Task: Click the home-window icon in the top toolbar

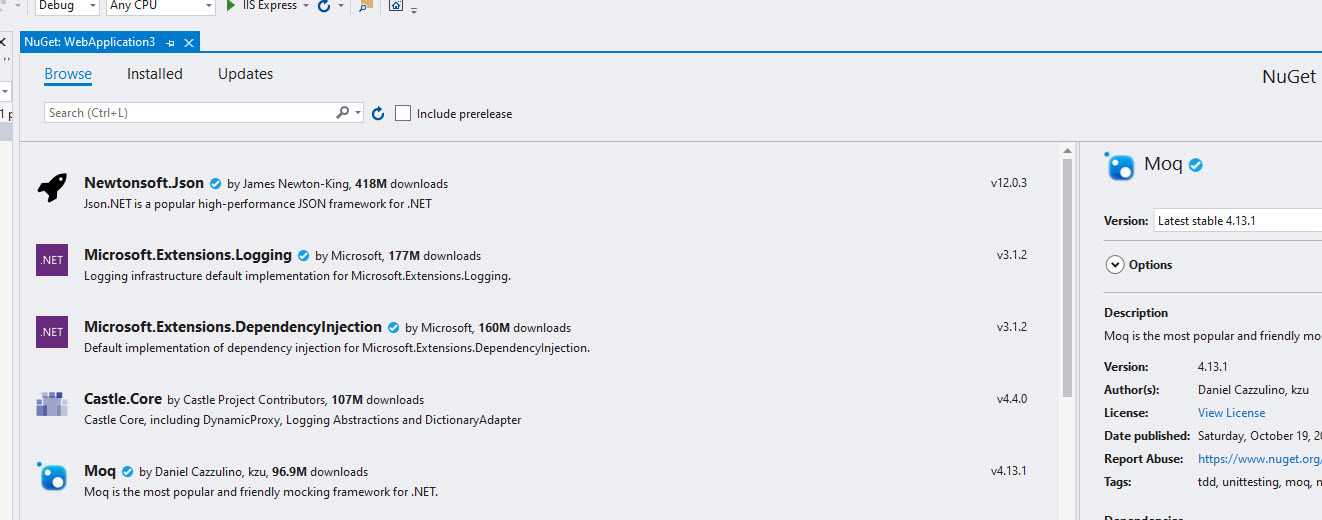Action: [x=396, y=6]
